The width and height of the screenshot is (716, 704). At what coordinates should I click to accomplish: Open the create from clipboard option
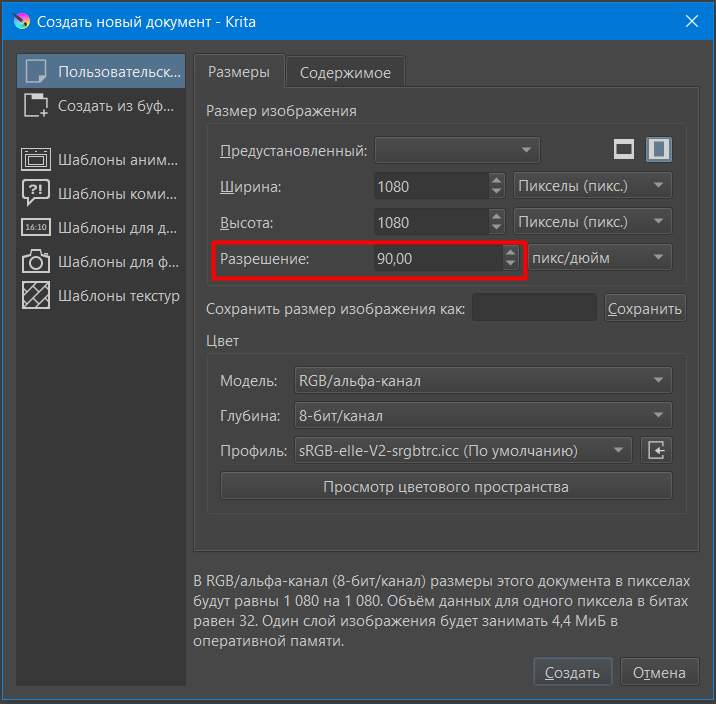(x=36, y=105)
